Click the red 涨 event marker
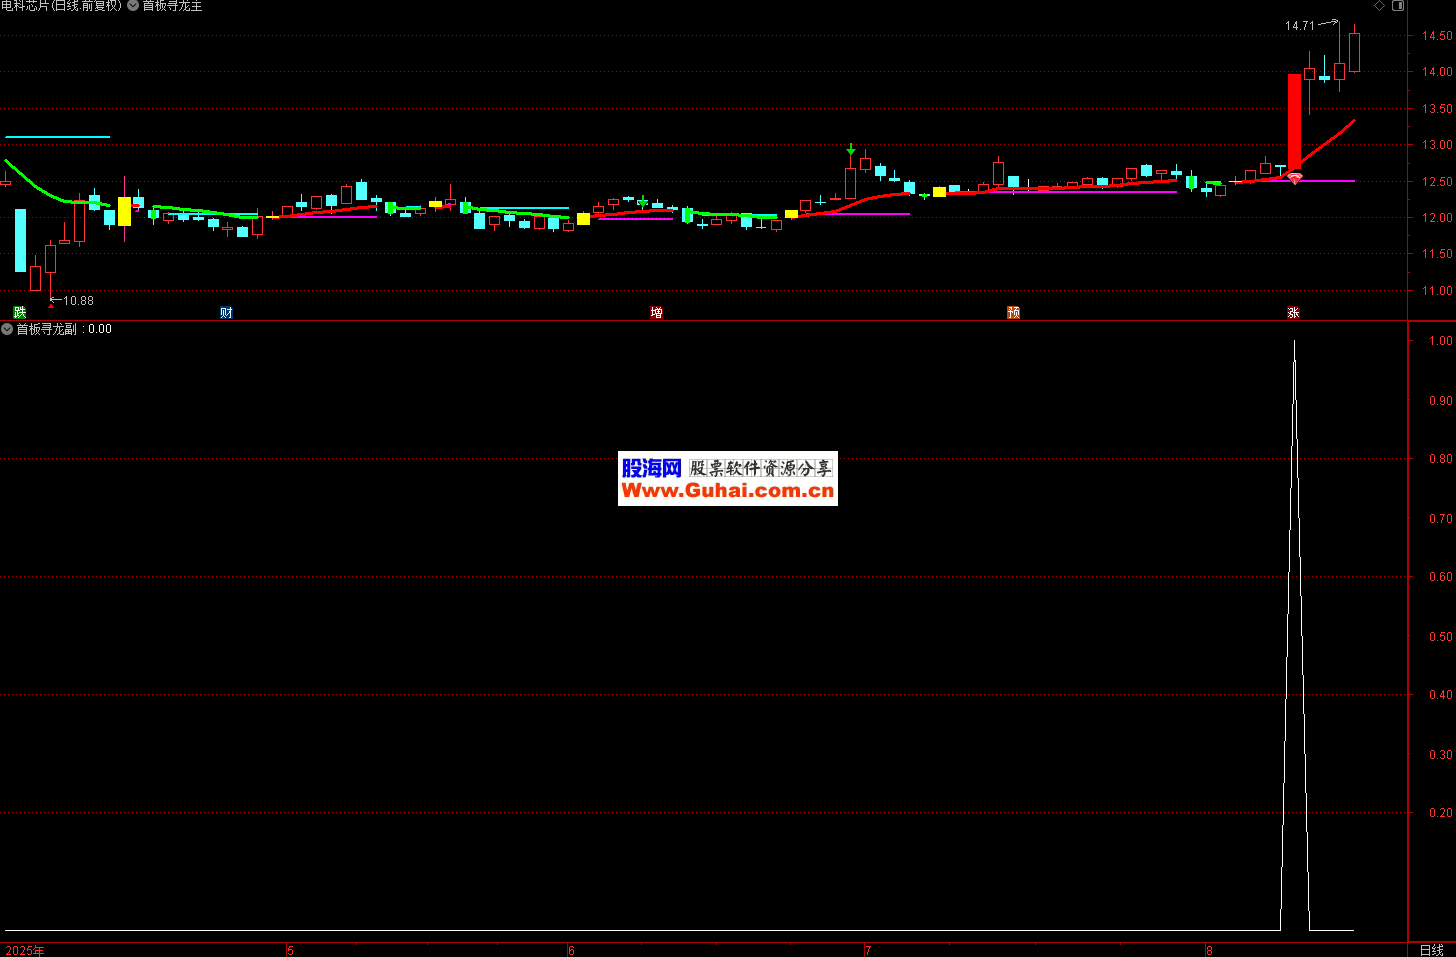Screen dimensions: 1456x957 1293,313
